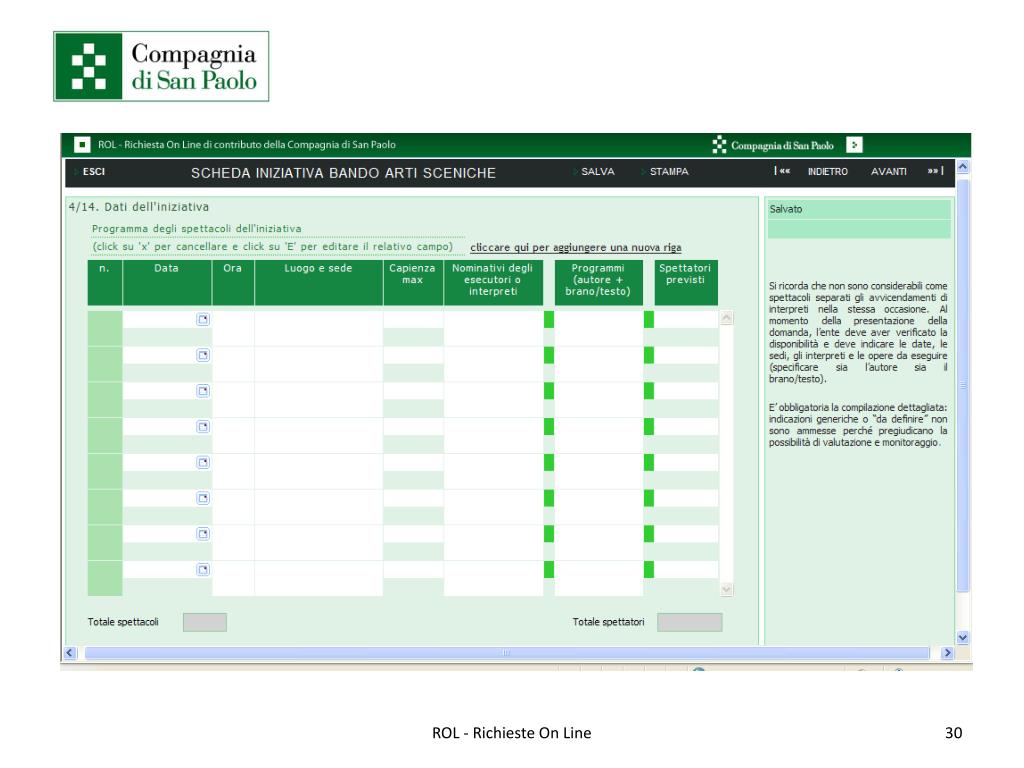This screenshot has width=1024, height=768.
Task: Click the page vertical scrollbar down arrow
Action: [963, 637]
